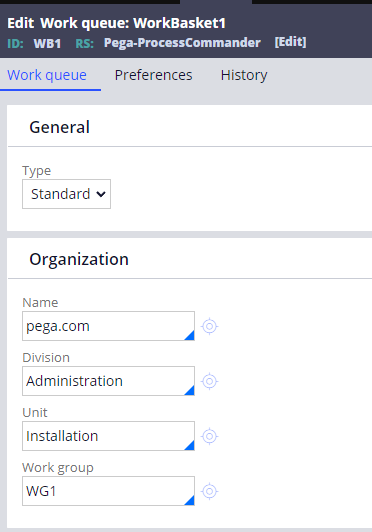The image size is (372, 532).
Task: Focus the Name field containing pega.com
Action: pos(108,326)
